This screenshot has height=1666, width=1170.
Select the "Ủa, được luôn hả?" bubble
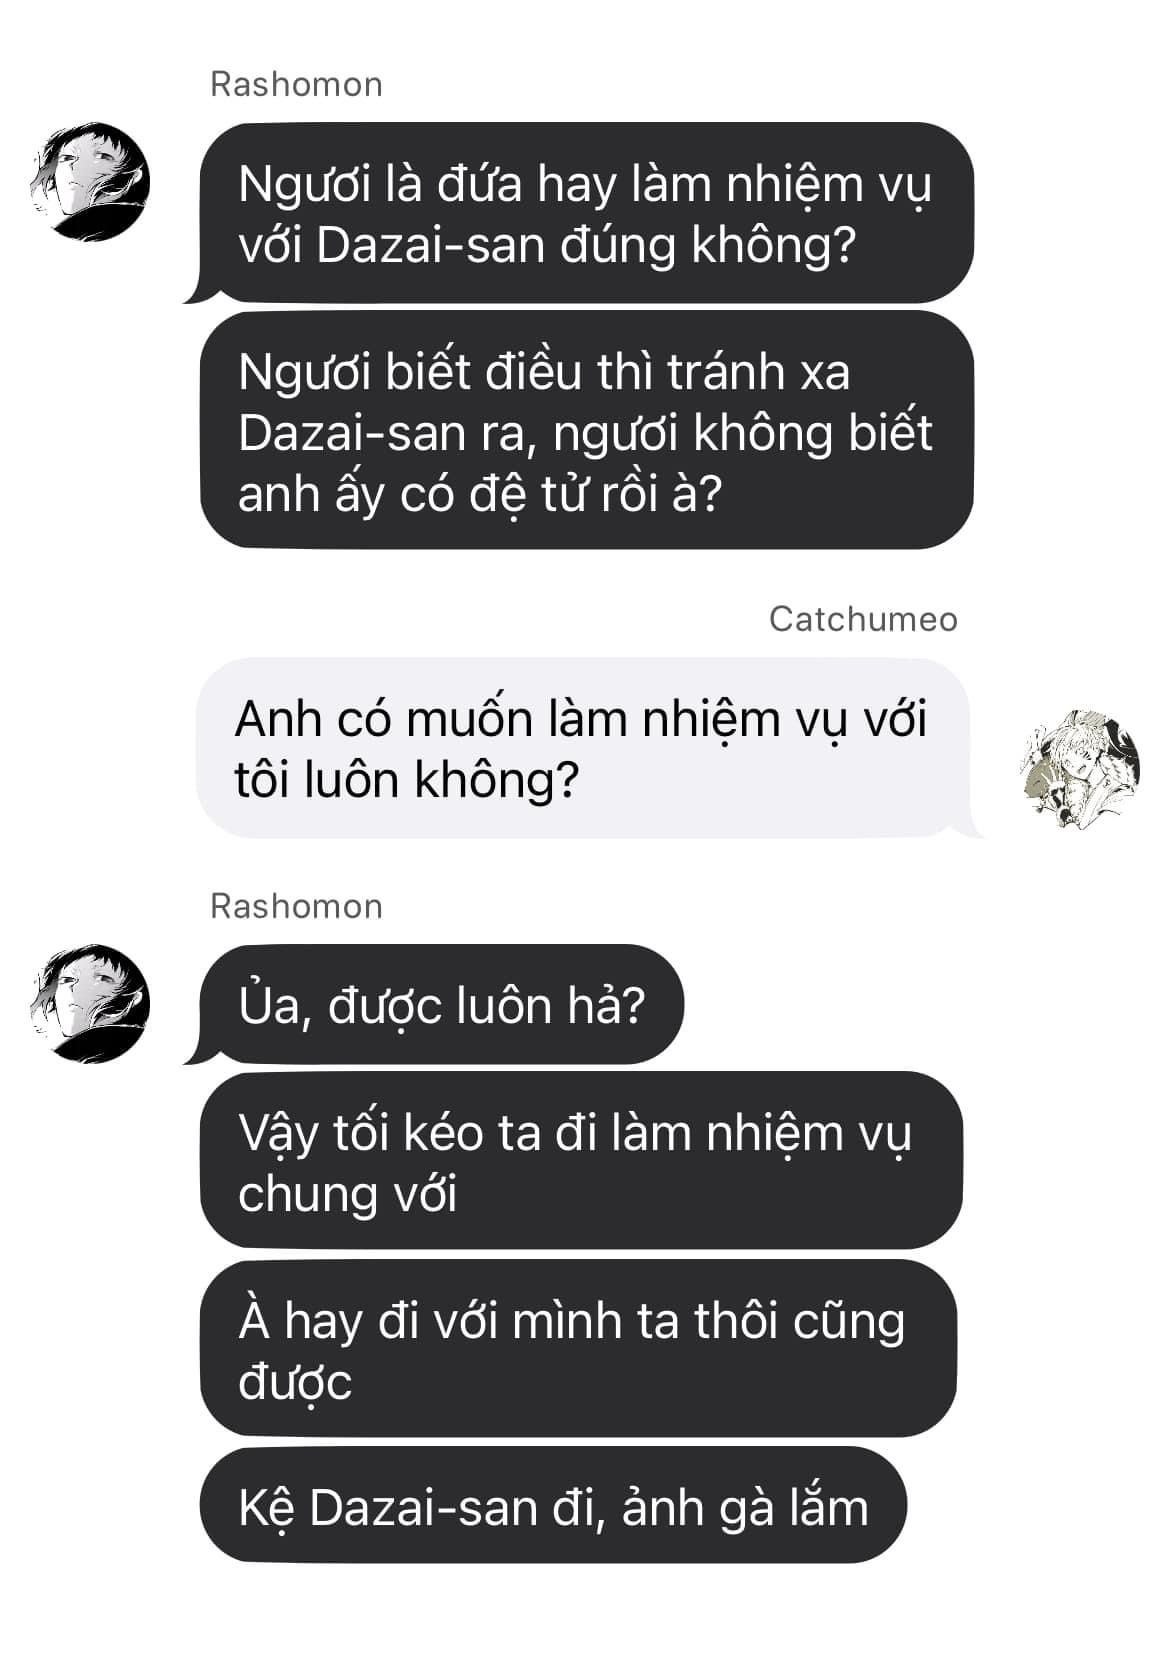tap(441, 1004)
